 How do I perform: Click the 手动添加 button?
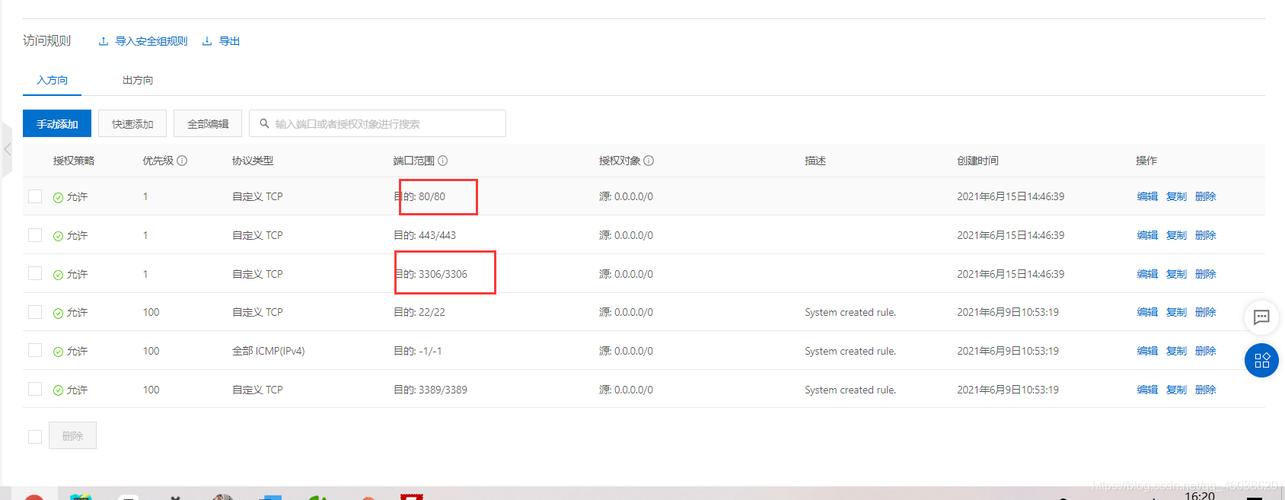tap(57, 124)
